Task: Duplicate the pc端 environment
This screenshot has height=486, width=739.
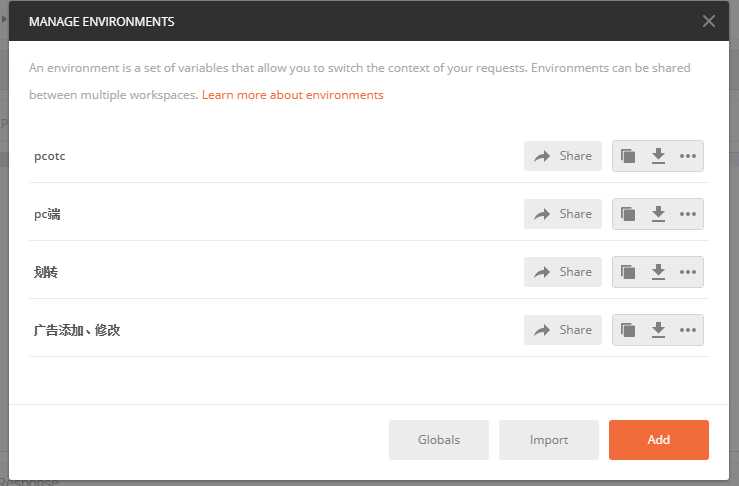Action: [628, 214]
